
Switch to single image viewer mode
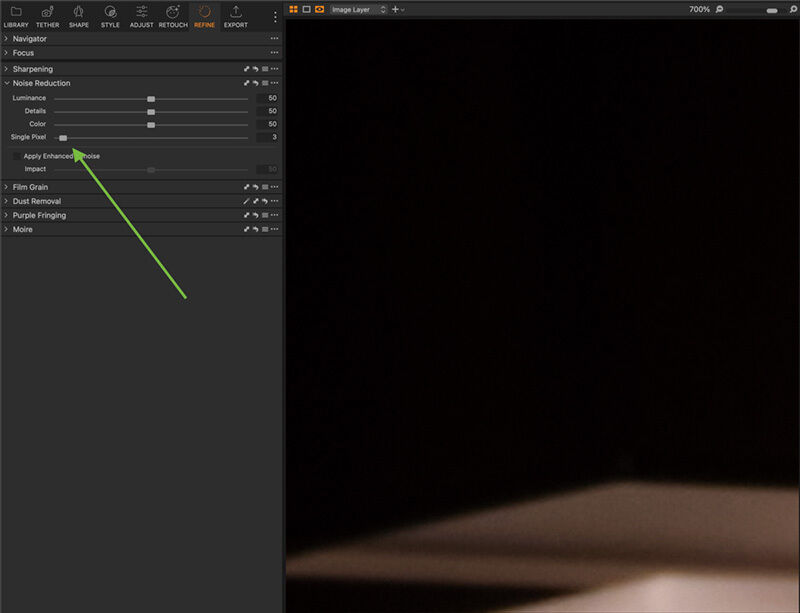[306, 9]
